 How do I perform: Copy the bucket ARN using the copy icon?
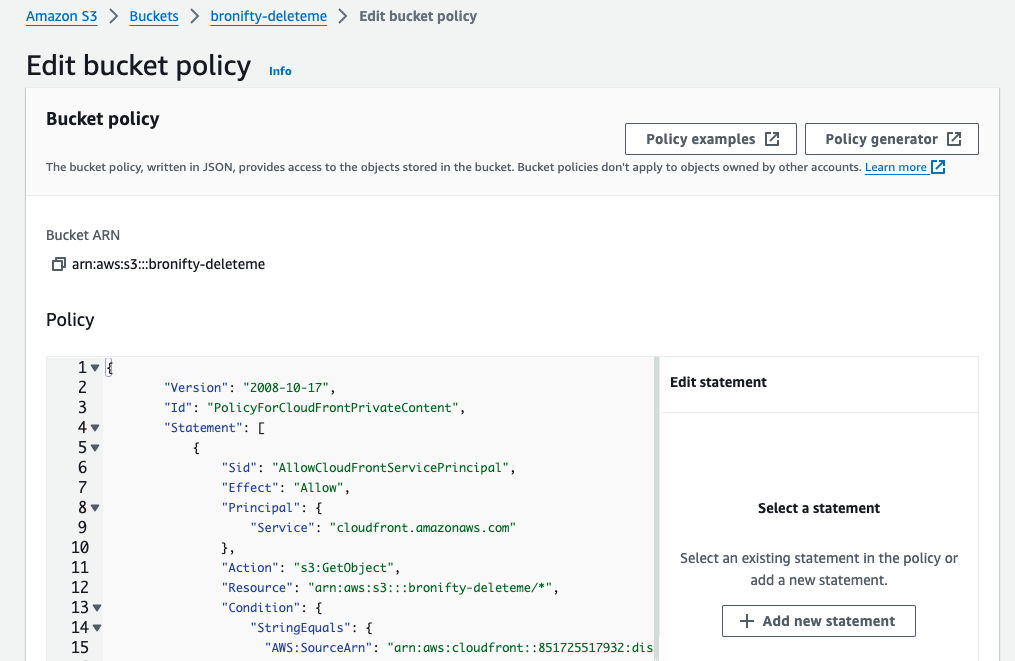click(x=58, y=264)
